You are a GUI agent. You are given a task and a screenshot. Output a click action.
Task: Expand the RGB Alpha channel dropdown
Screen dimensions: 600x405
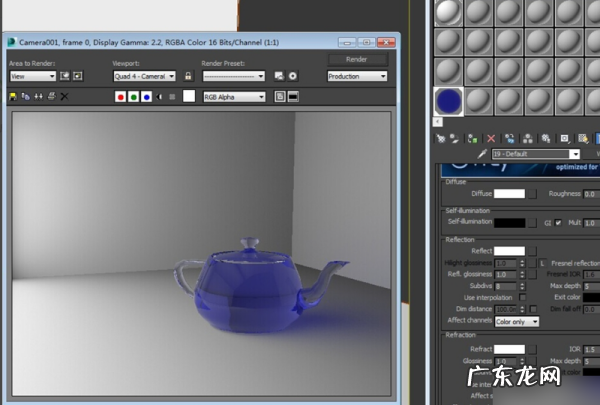[x=234, y=97]
